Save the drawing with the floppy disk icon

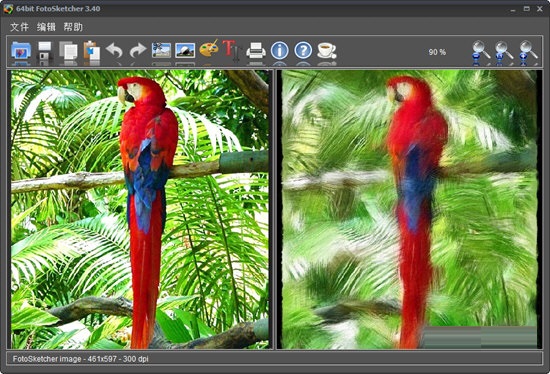45,50
